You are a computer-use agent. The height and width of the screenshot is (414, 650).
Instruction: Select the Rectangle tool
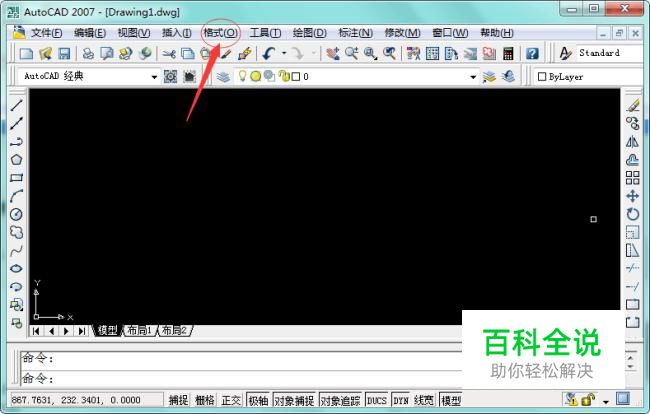(16, 178)
